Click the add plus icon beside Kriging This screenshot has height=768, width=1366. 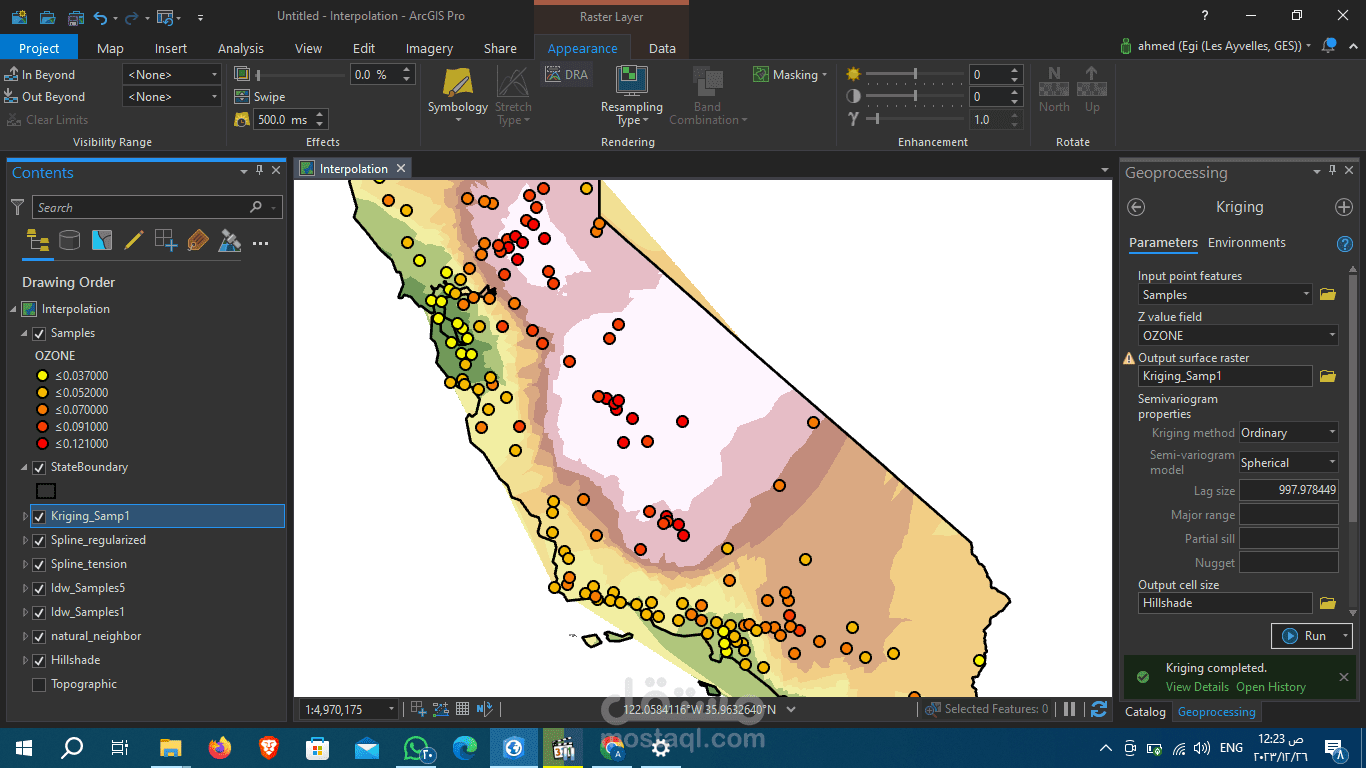[1344, 207]
